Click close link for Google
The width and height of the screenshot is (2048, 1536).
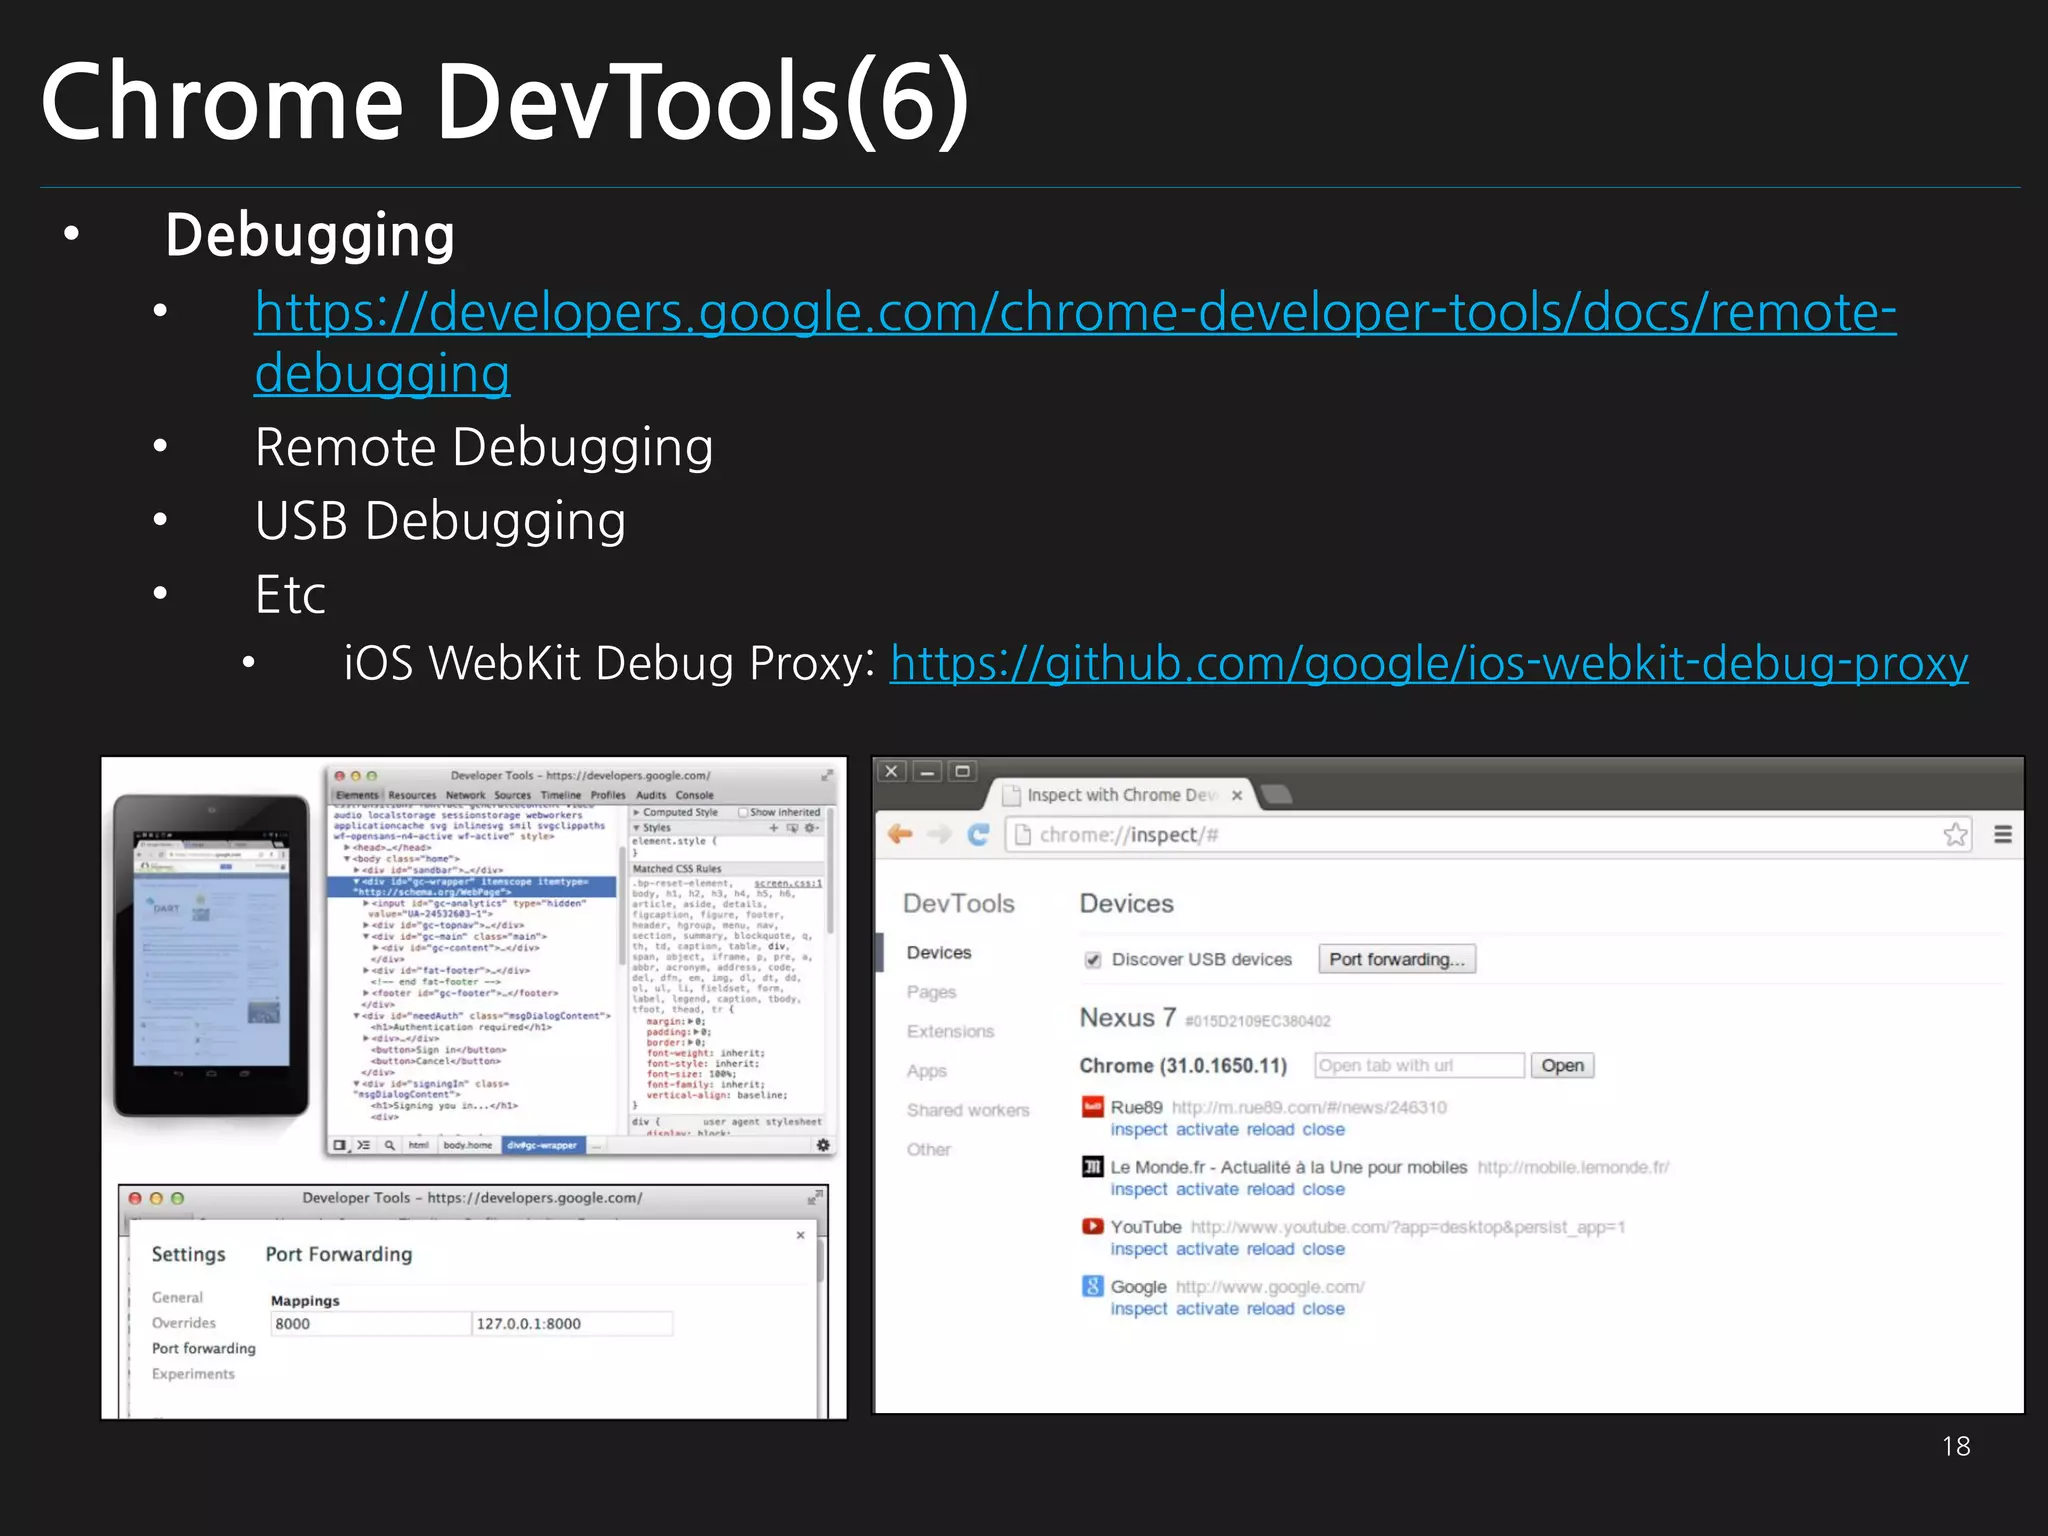coord(1324,1309)
